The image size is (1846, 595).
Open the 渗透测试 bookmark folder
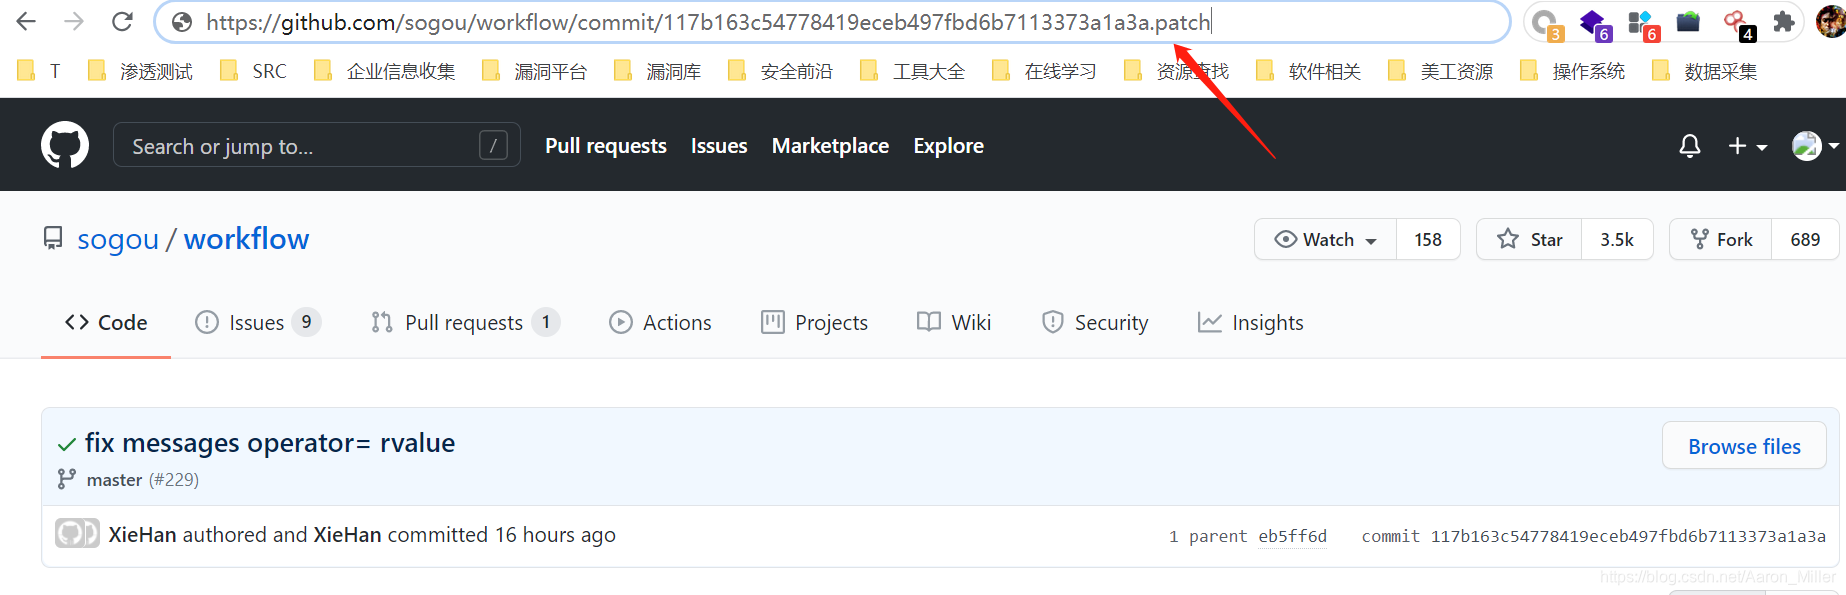(140, 71)
